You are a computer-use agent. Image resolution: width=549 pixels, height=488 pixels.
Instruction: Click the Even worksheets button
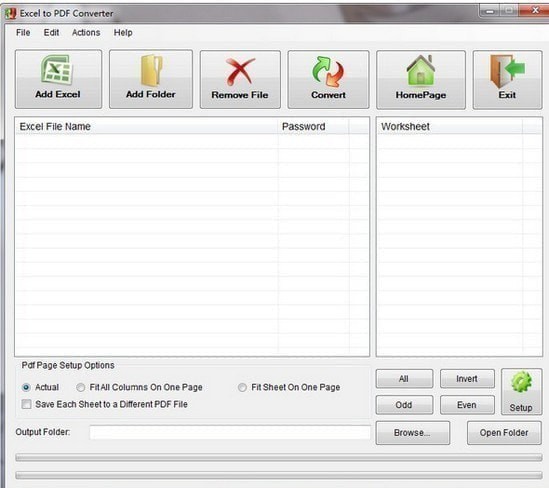coord(467,405)
